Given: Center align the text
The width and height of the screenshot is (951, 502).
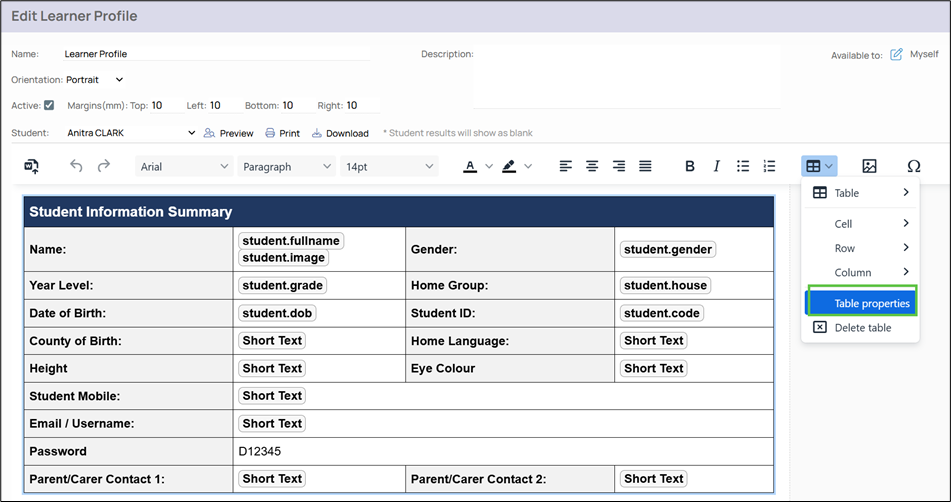Looking at the screenshot, I should pos(592,166).
